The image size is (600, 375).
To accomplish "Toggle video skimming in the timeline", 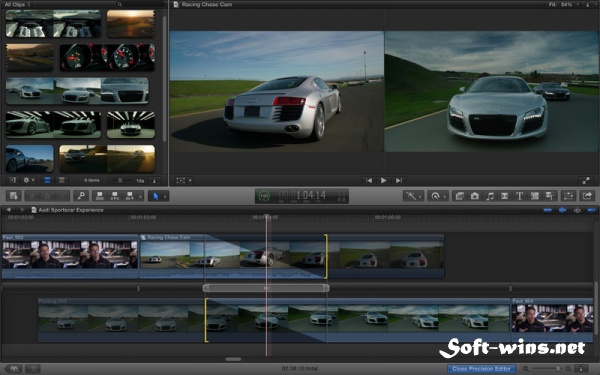I will (x=548, y=210).
